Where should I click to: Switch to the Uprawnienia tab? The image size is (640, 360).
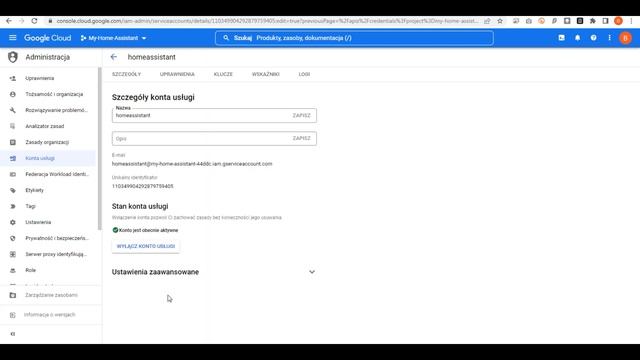click(177, 74)
